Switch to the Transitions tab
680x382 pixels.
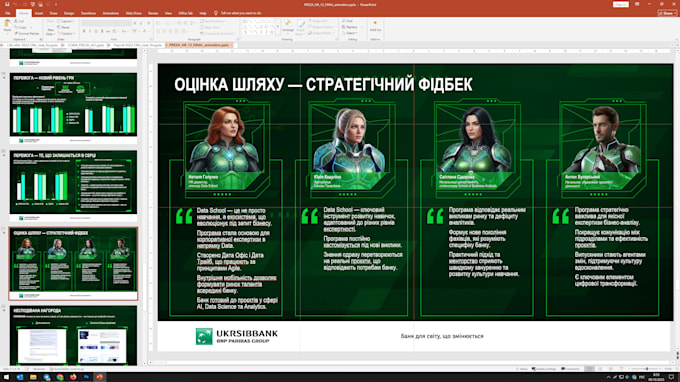click(88, 13)
